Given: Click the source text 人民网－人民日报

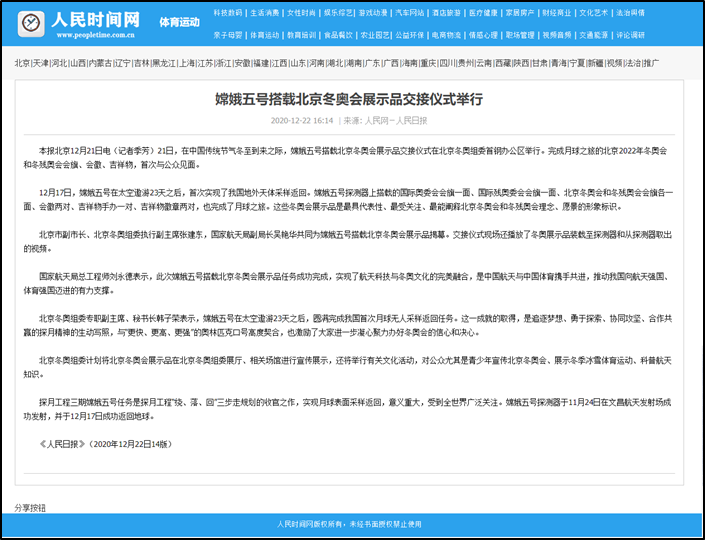Looking at the screenshot, I should pyautogui.click(x=396, y=120).
